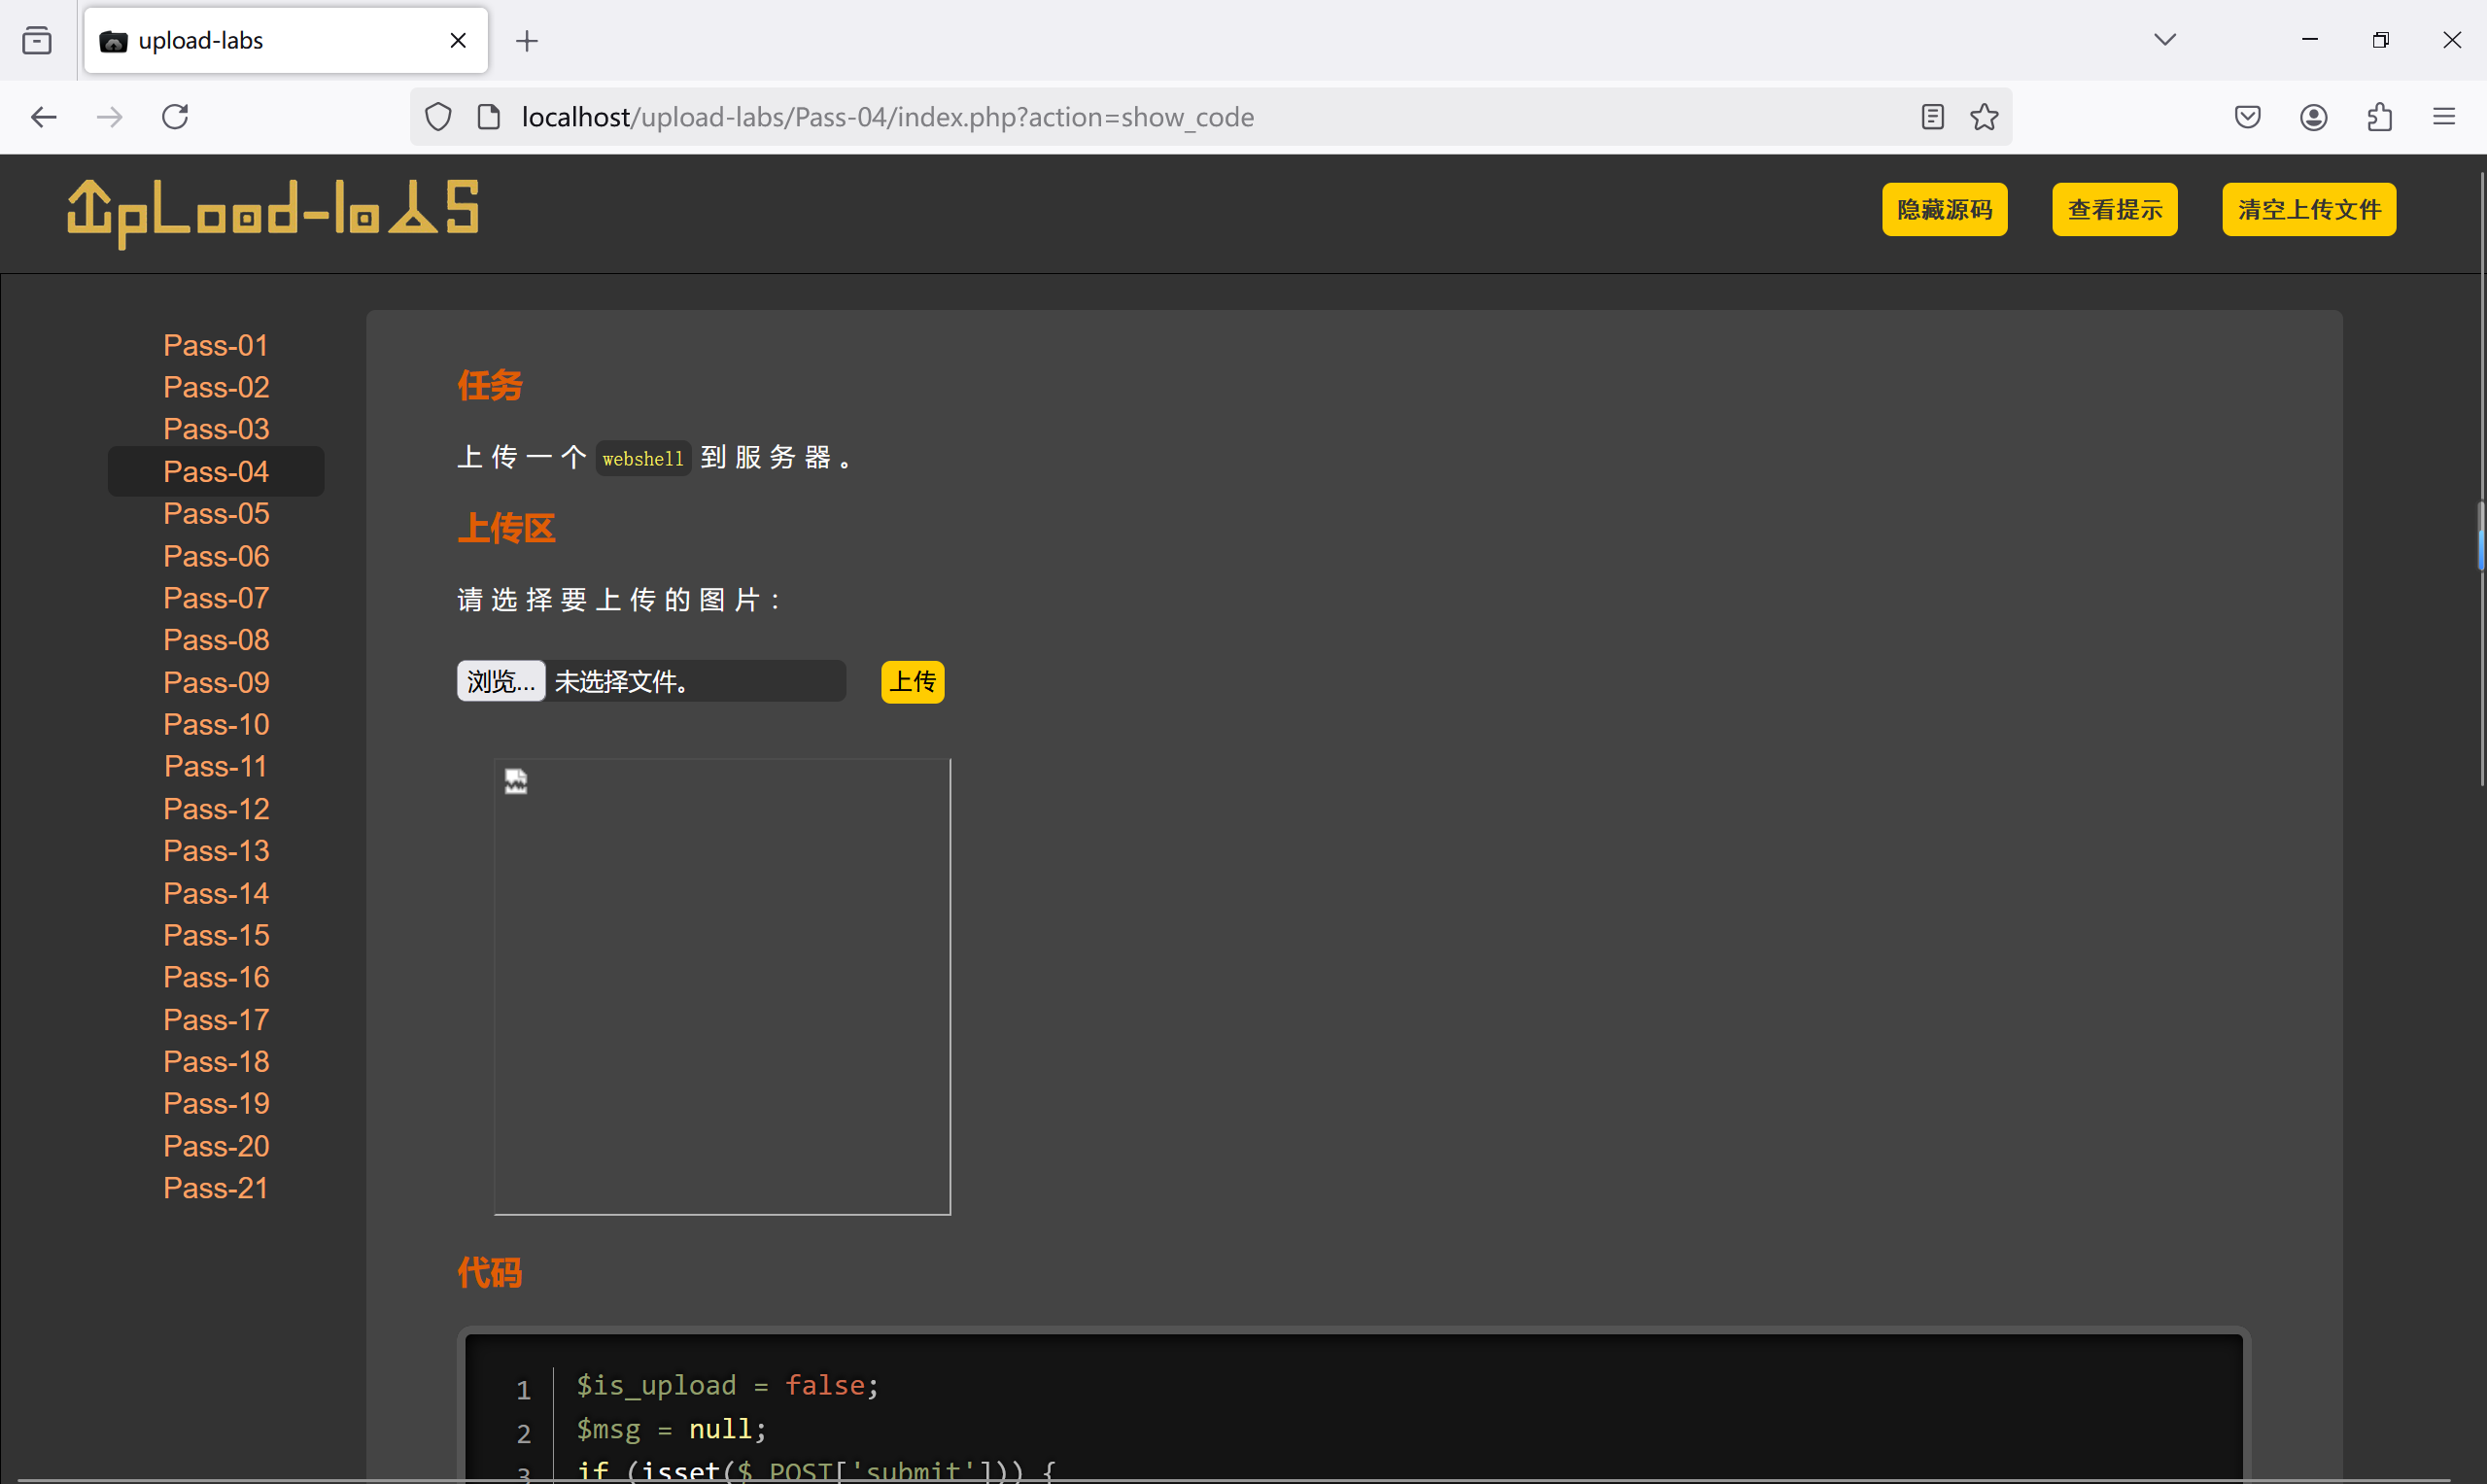Open the Pocket save icon
This screenshot has height=1484, width=2487.
click(2247, 117)
